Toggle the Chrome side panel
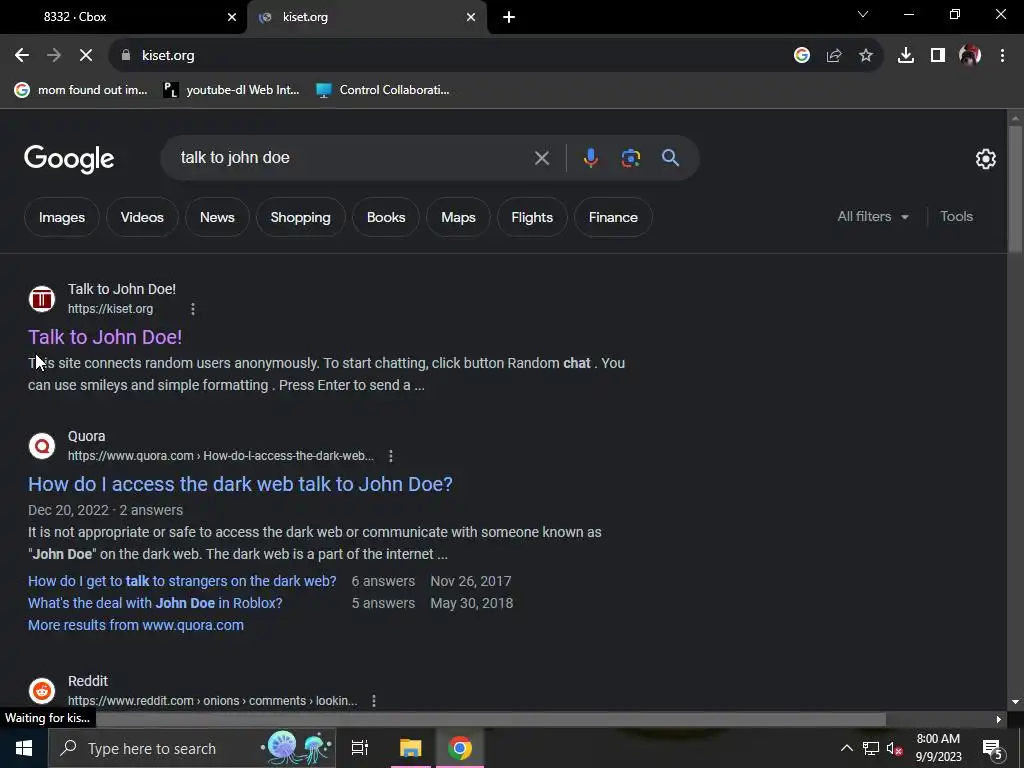The width and height of the screenshot is (1024, 768). (938, 56)
